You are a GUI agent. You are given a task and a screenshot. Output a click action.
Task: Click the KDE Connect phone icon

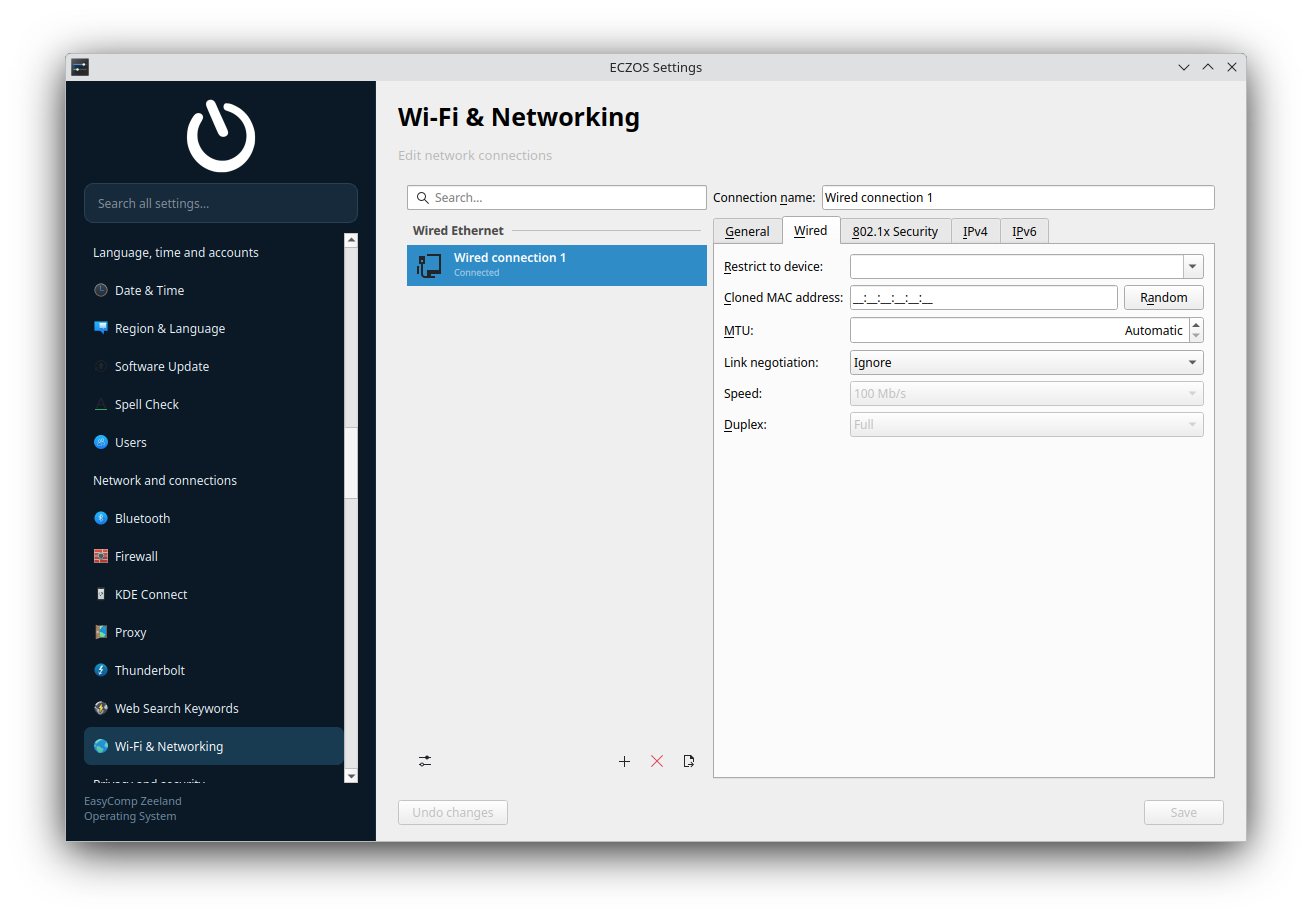click(101, 594)
